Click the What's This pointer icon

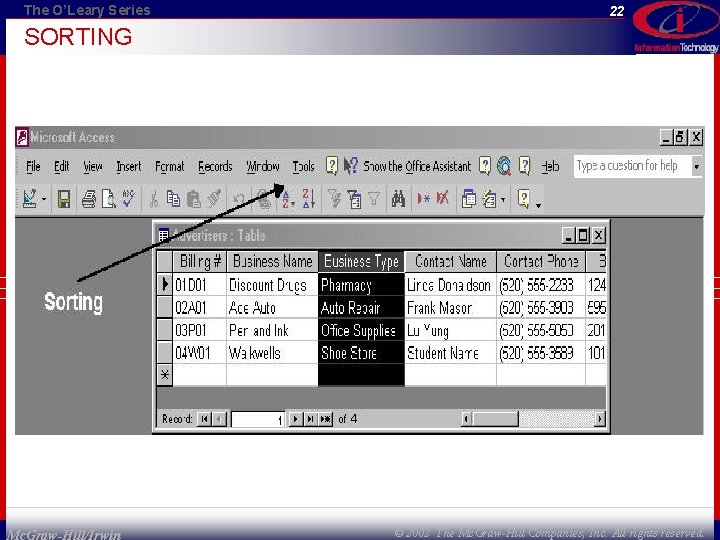point(351,165)
